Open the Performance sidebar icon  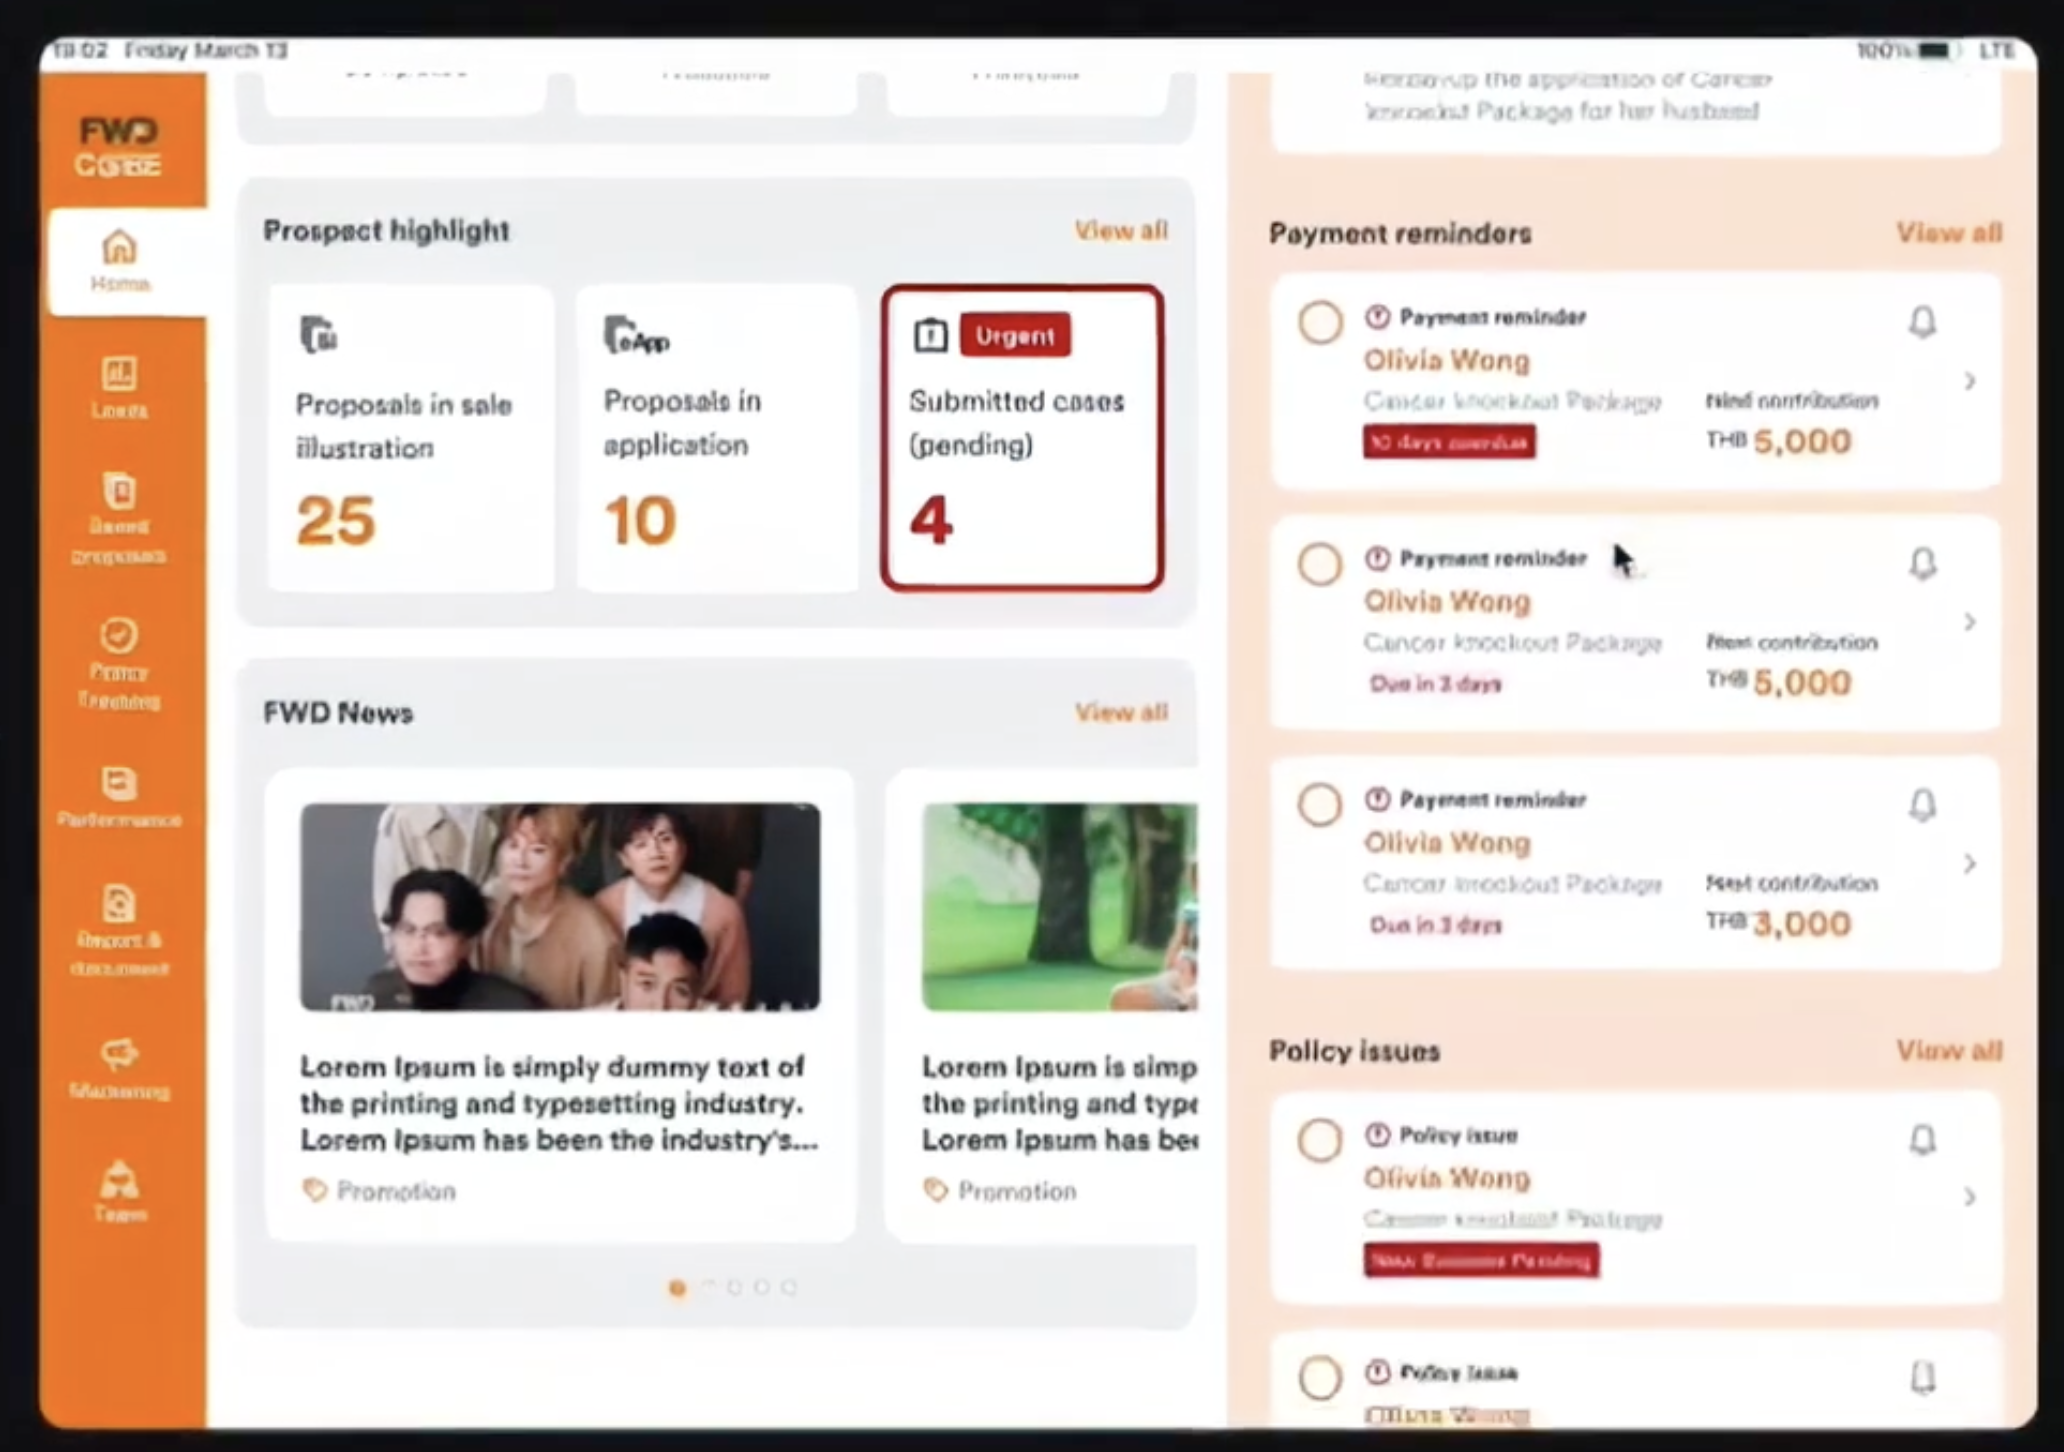tap(119, 797)
